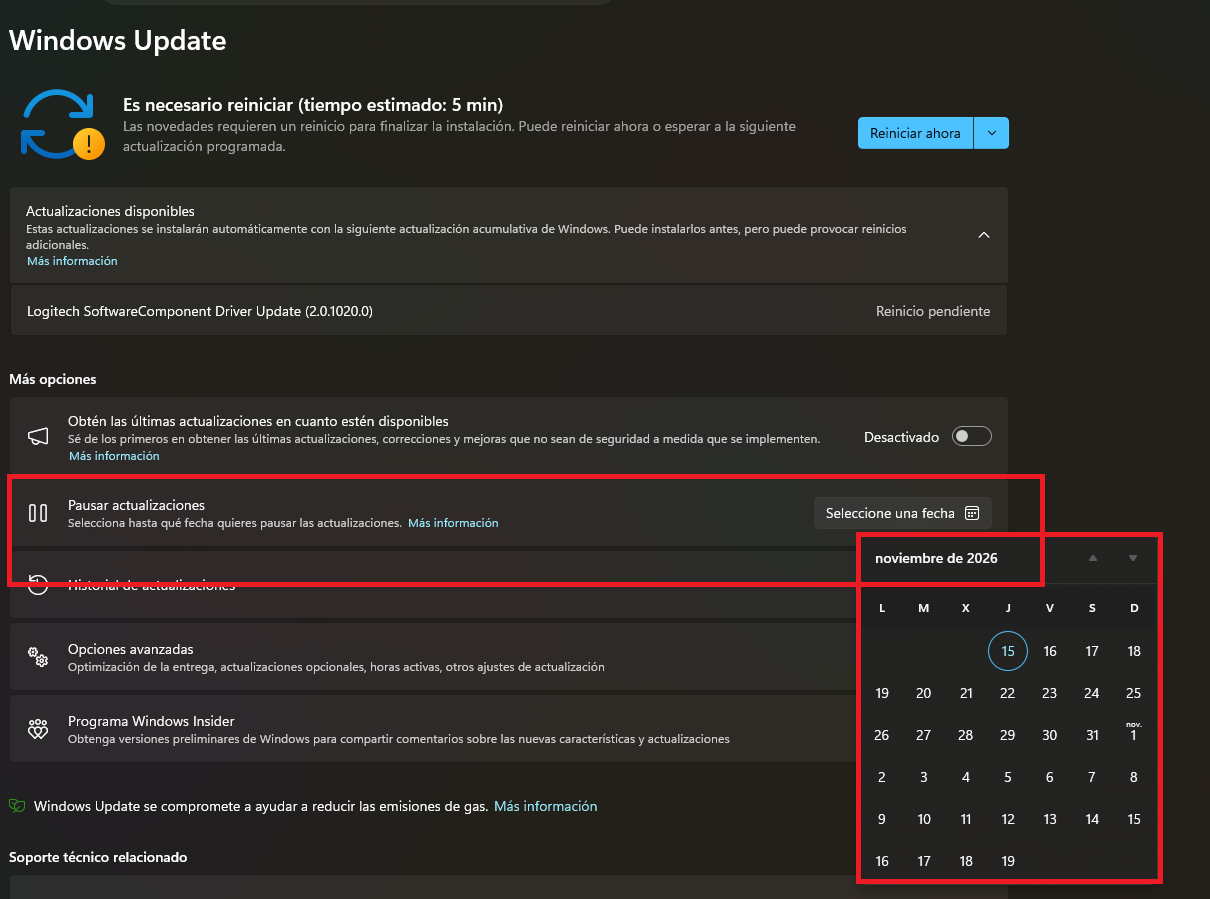Pick day 31 in the calendar

pyautogui.click(x=1092, y=735)
